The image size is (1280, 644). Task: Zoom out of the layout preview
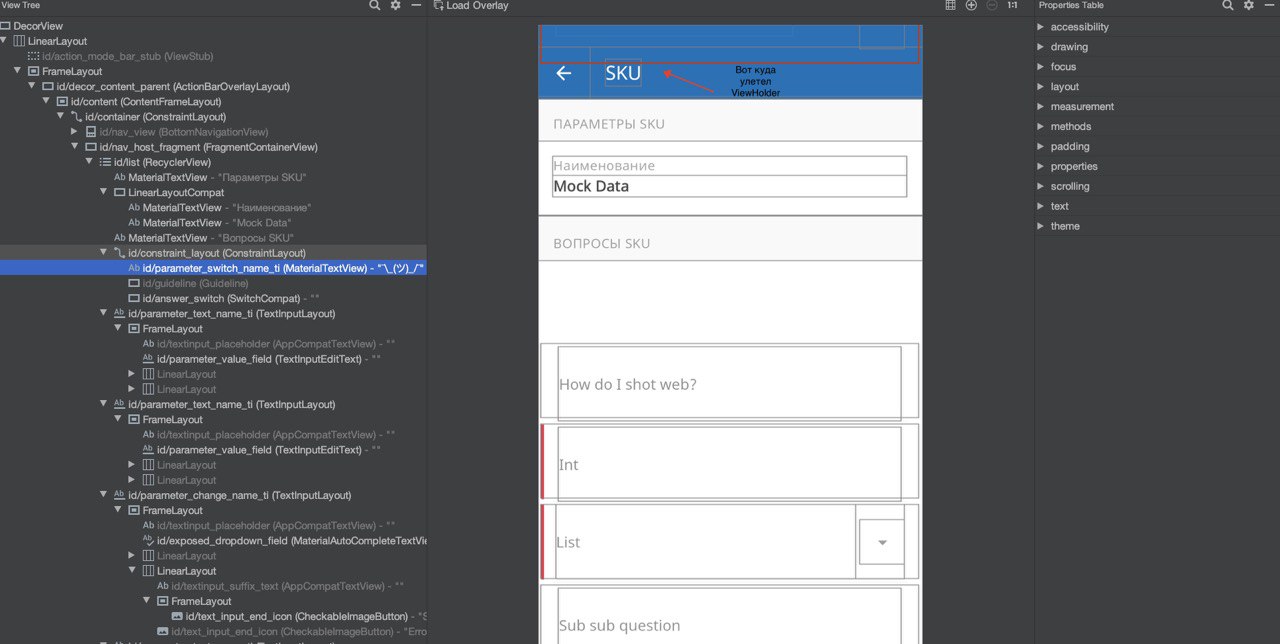992,5
